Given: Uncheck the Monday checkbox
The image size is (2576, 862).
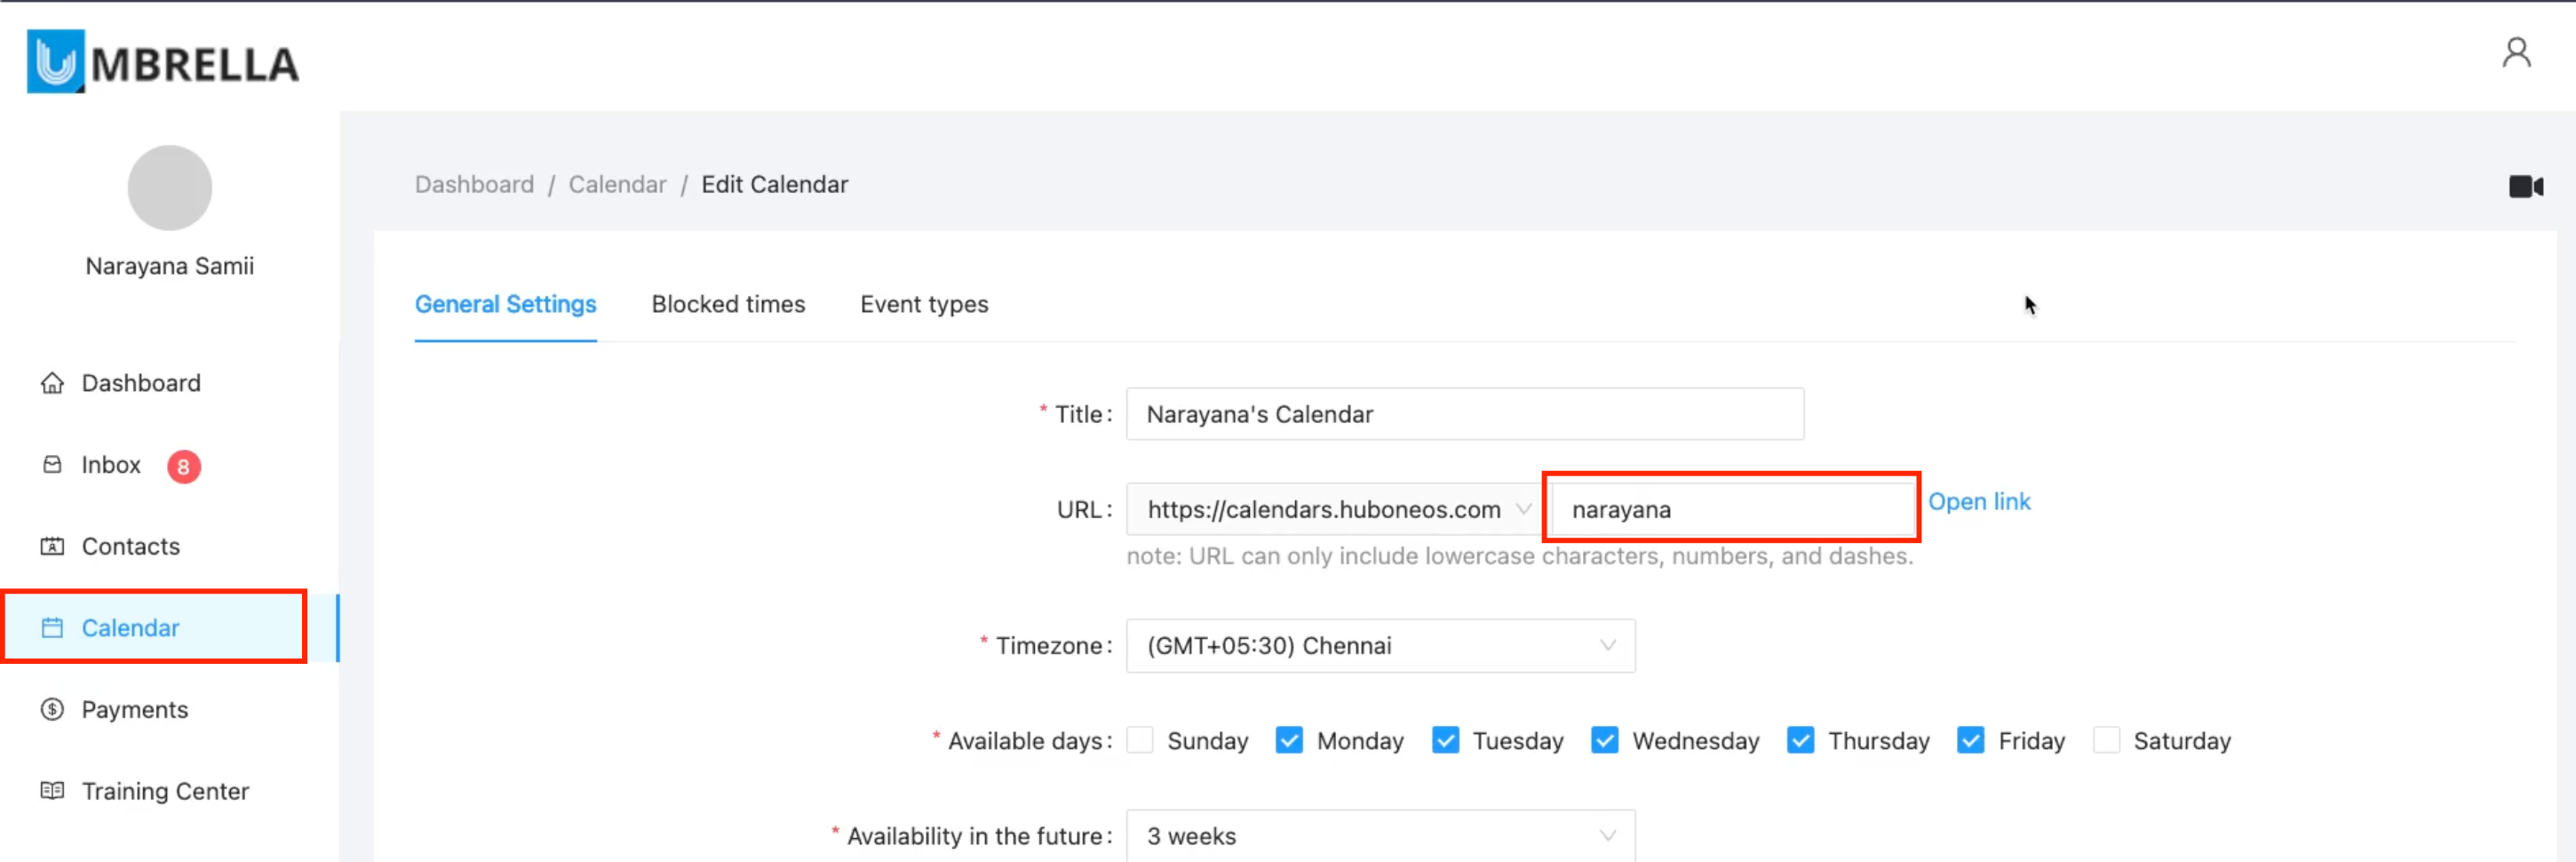Looking at the screenshot, I should [x=1289, y=741].
